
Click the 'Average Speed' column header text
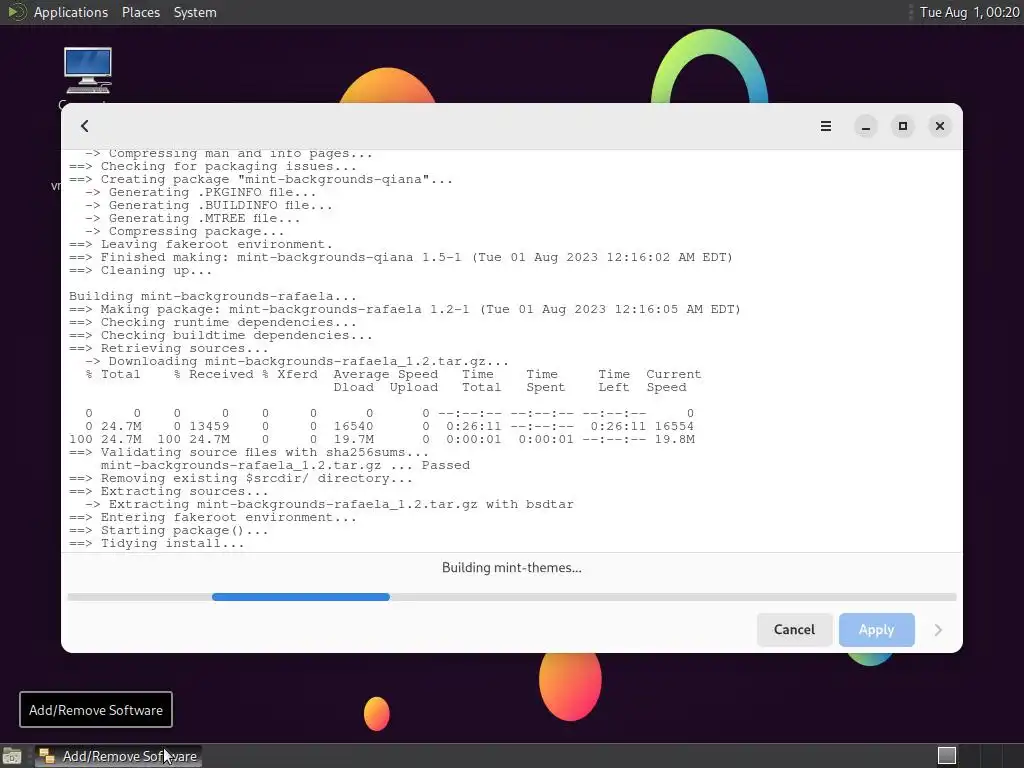(x=385, y=375)
